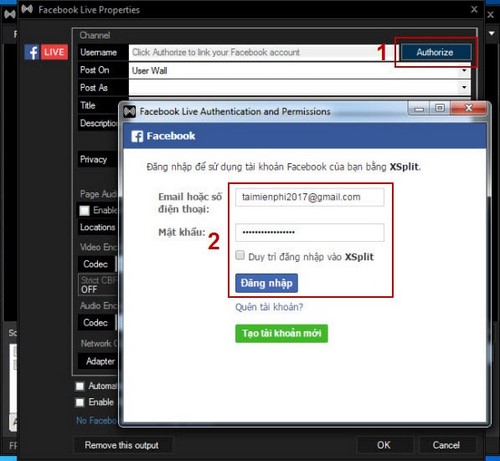Toggle the Automatic checkbox near the bottom
500x461 pixels.
click(x=80, y=386)
